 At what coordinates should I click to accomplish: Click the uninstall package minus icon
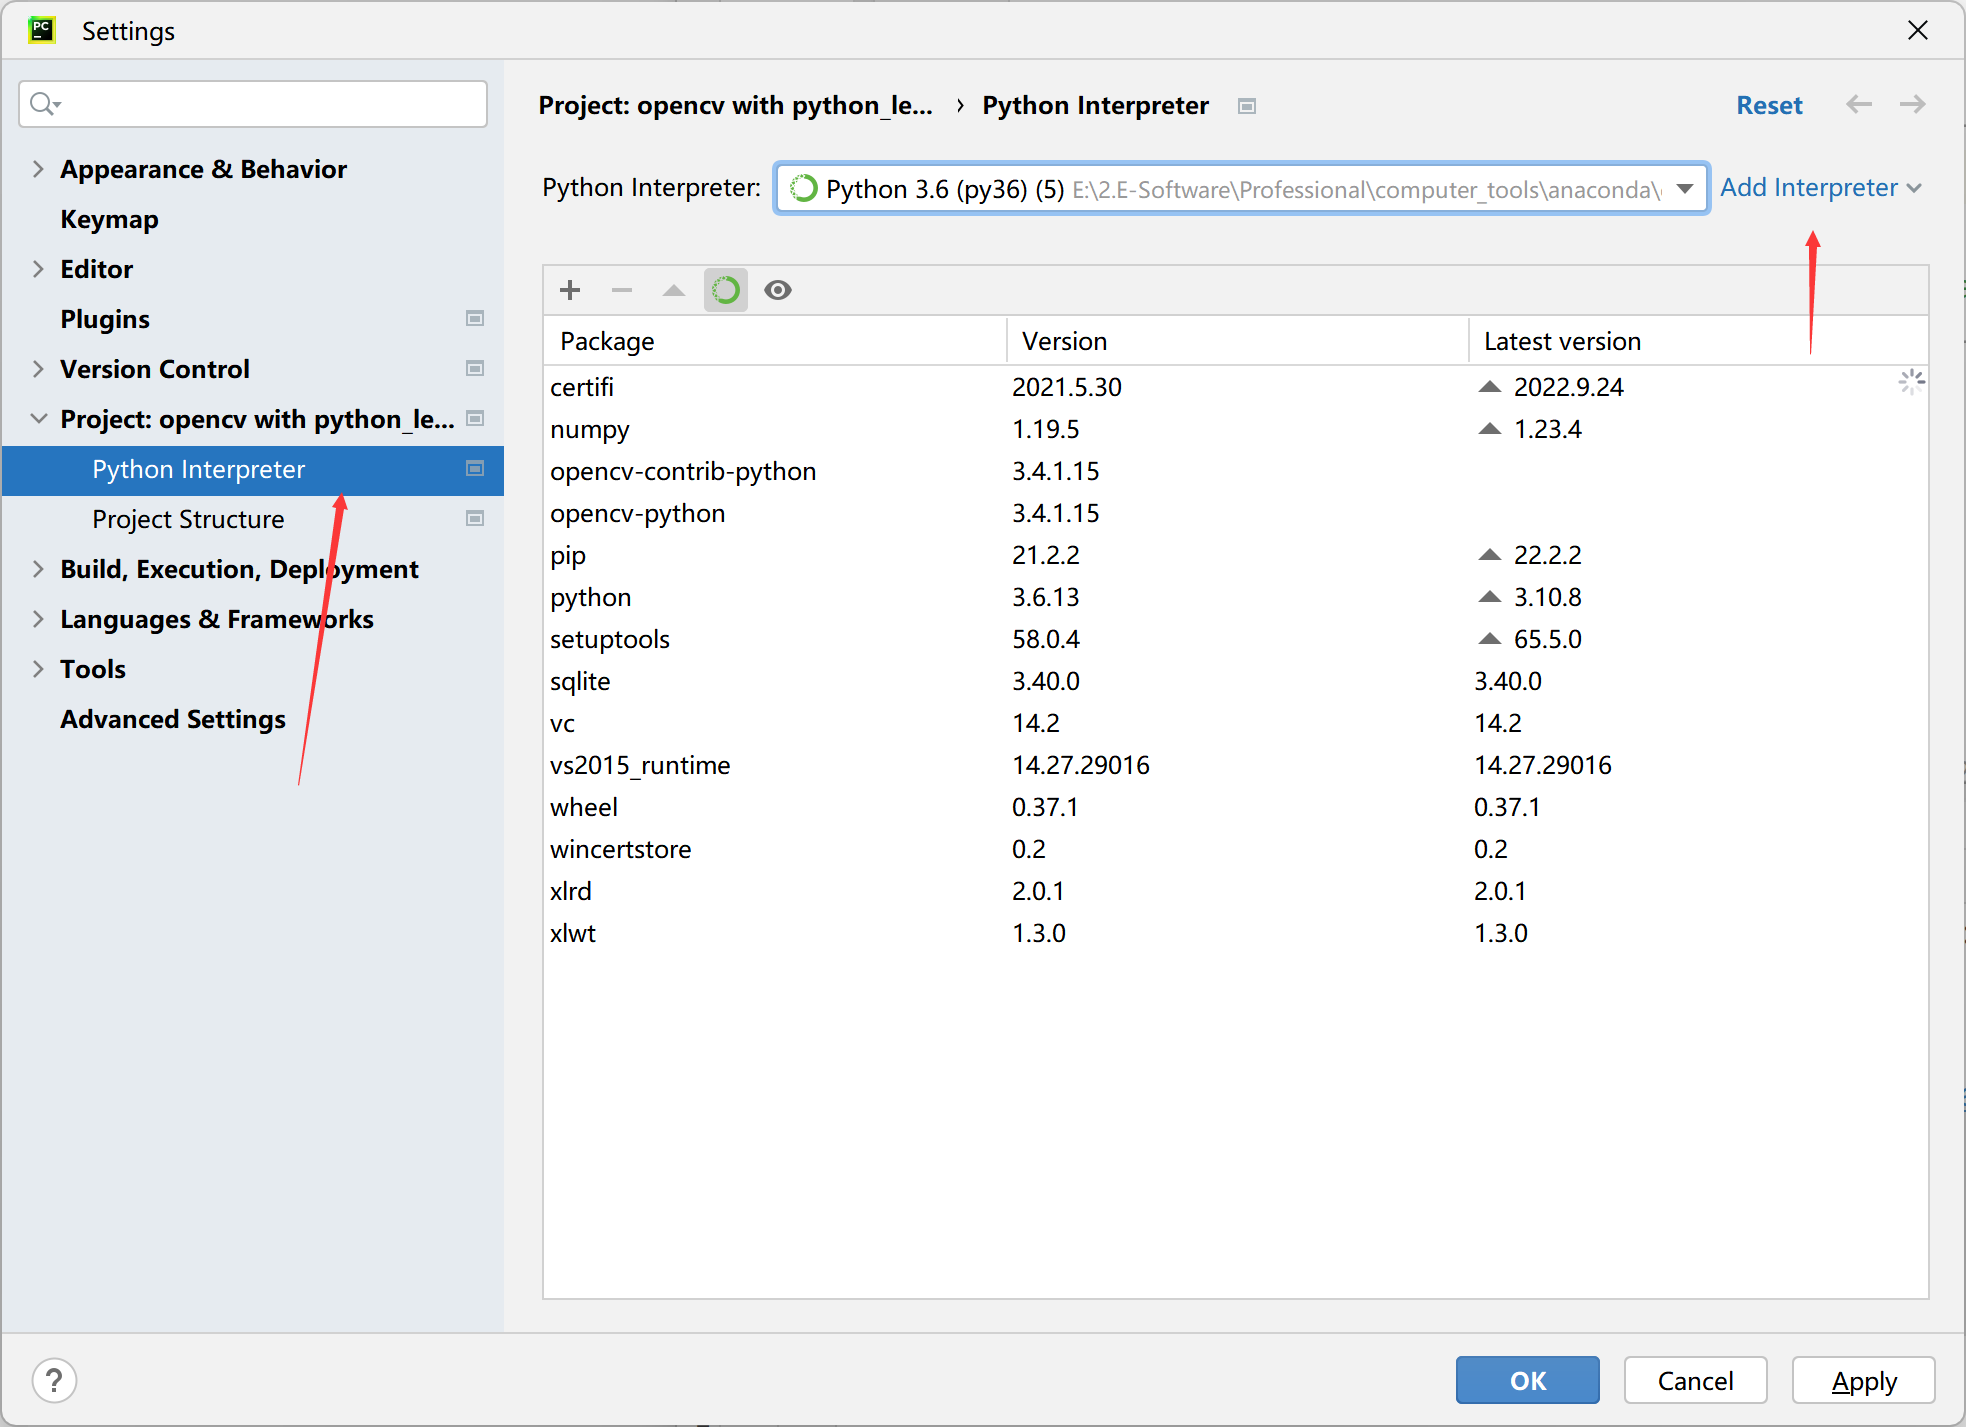pyautogui.click(x=622, y=290)
